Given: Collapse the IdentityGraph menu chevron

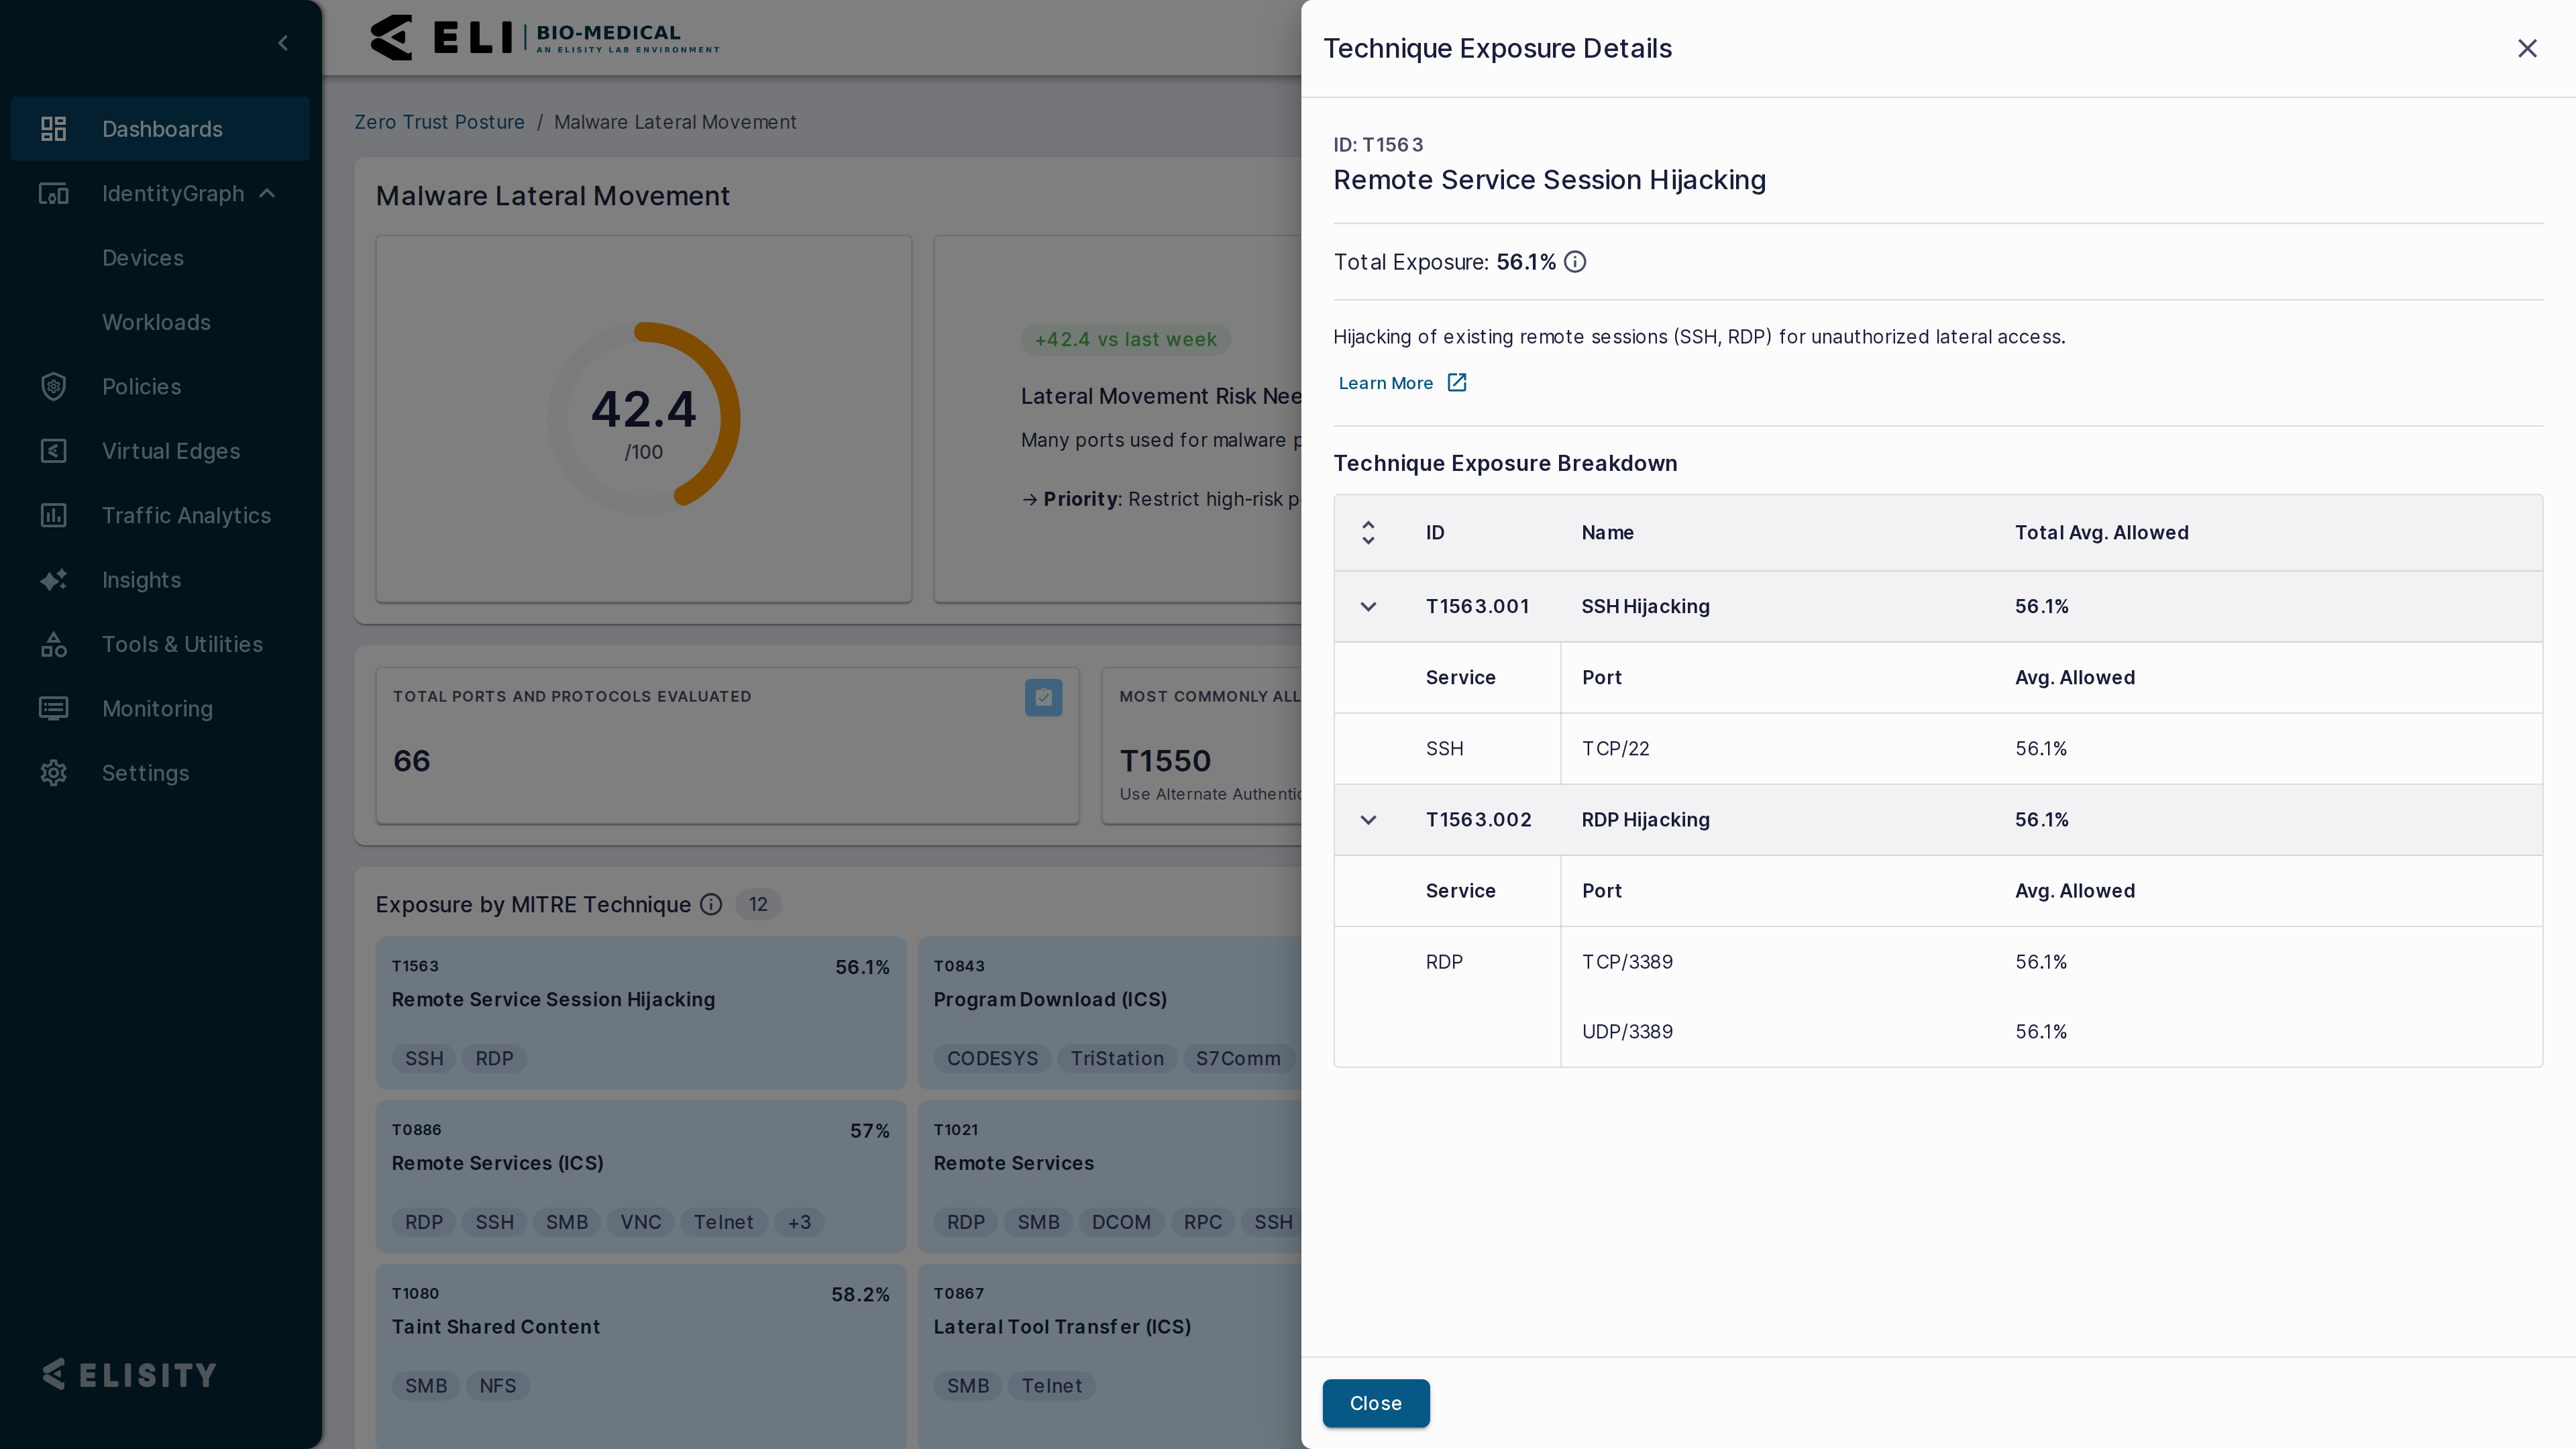Looking at the screenshot, I should click(267, 193).
